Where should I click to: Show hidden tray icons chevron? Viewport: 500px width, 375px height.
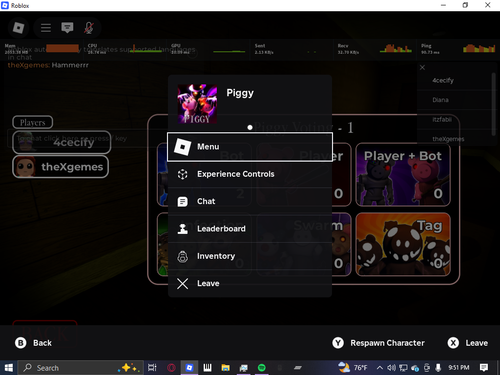coord(379,368)
